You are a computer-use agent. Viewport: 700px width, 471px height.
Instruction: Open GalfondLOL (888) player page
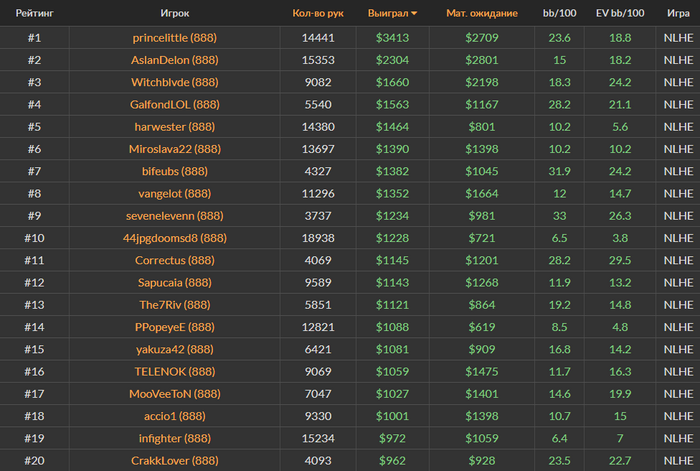tap(175, 105)
